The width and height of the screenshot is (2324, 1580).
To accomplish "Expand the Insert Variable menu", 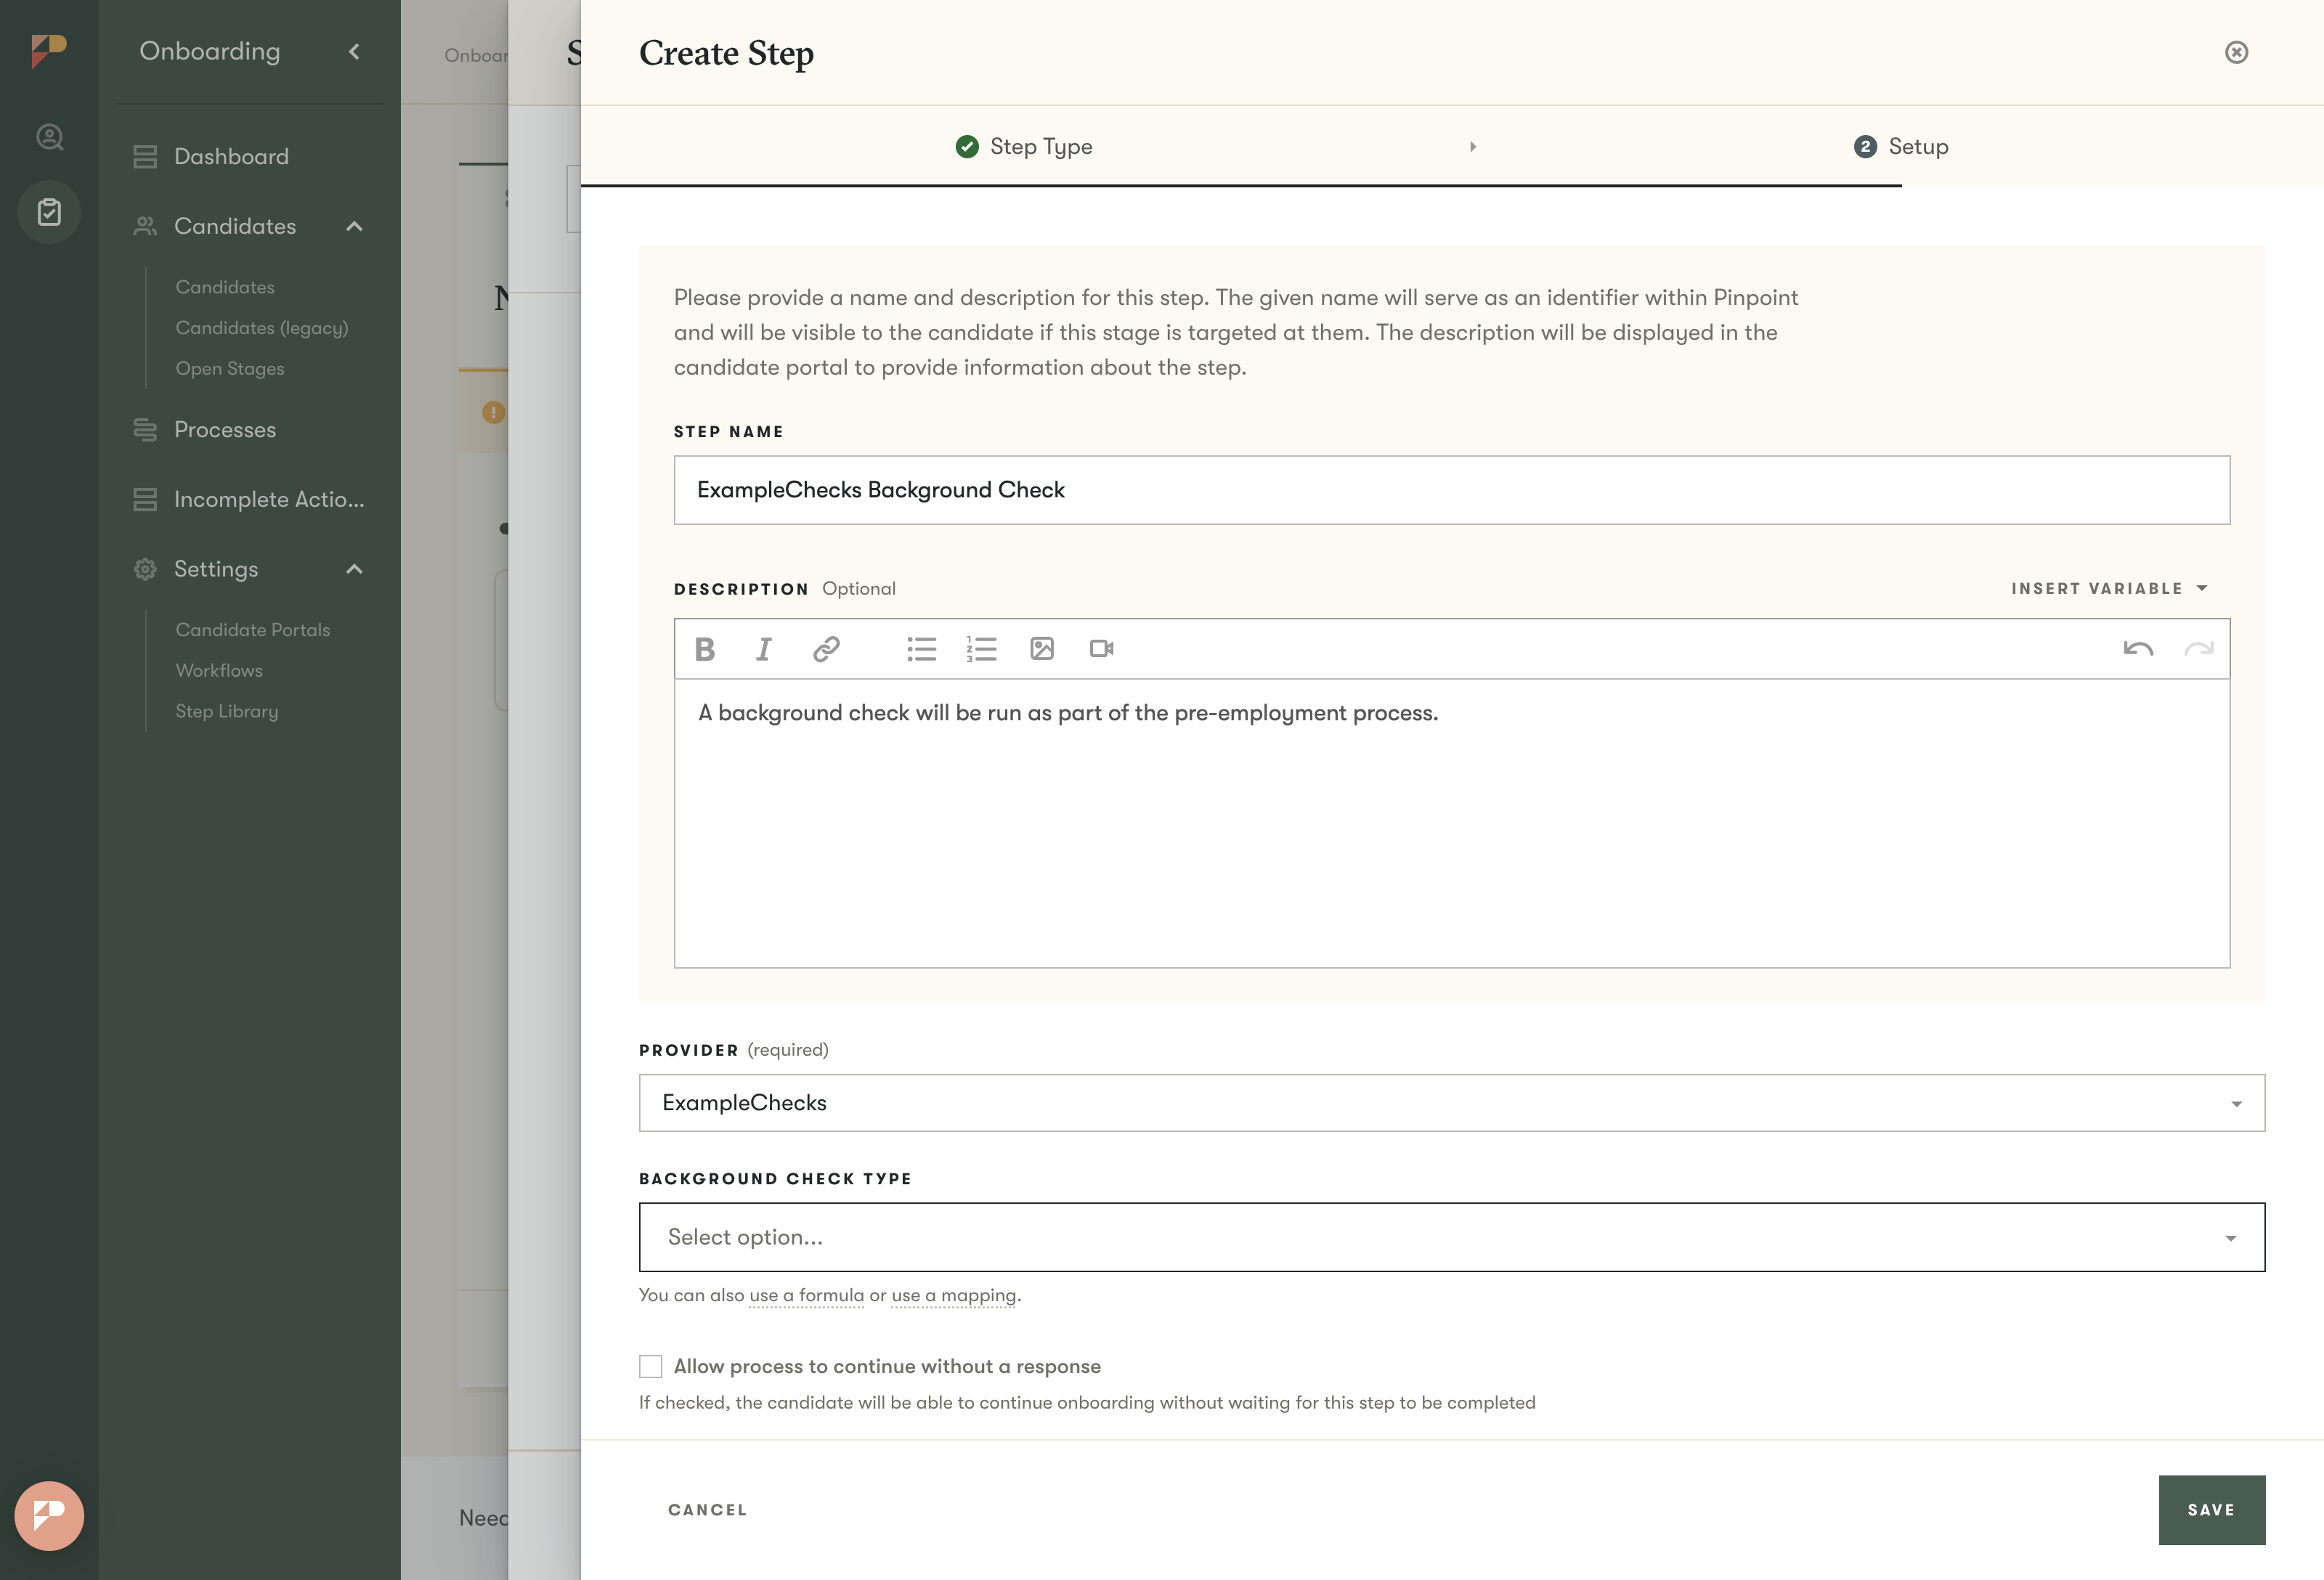I will click(x=2109, y=588).
